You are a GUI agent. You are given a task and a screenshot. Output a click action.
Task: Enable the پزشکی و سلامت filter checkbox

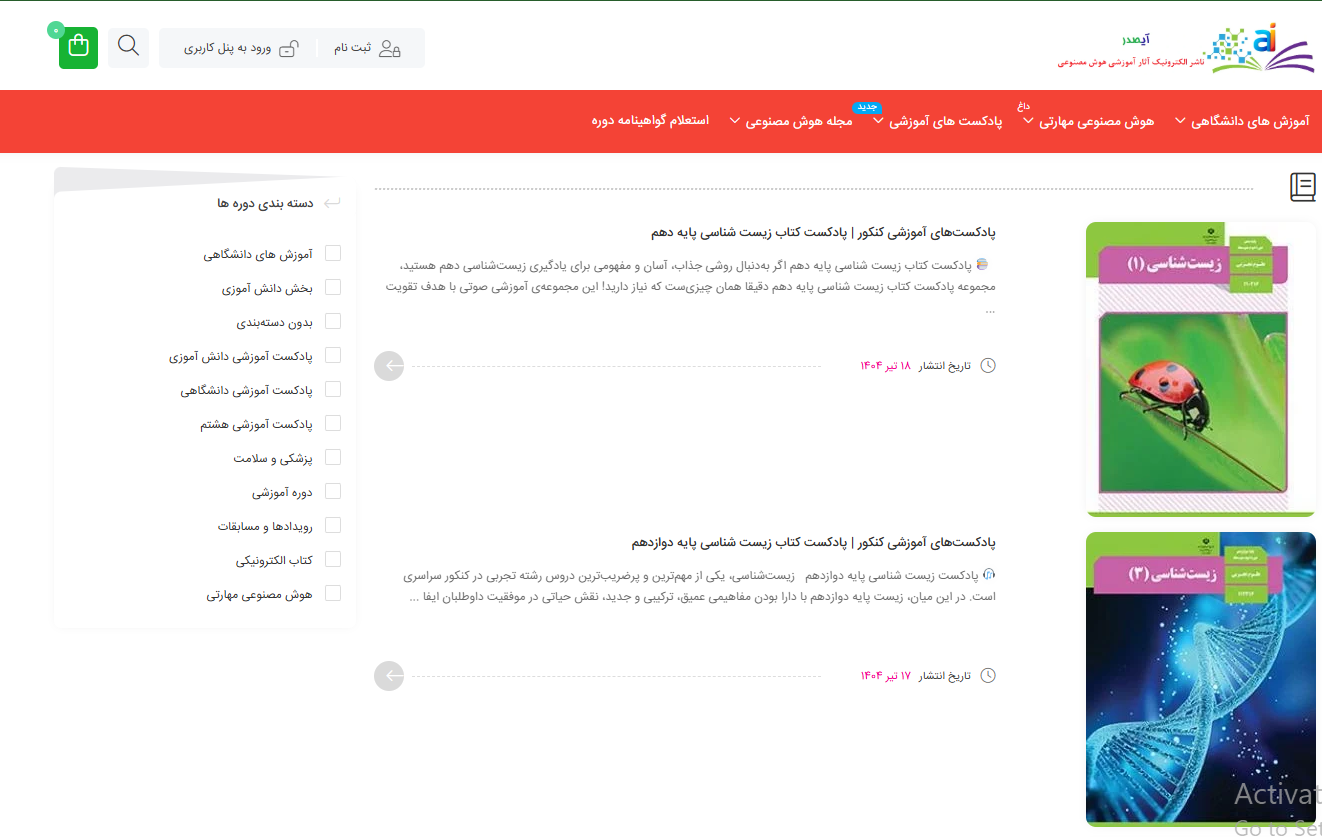(333, 458)
